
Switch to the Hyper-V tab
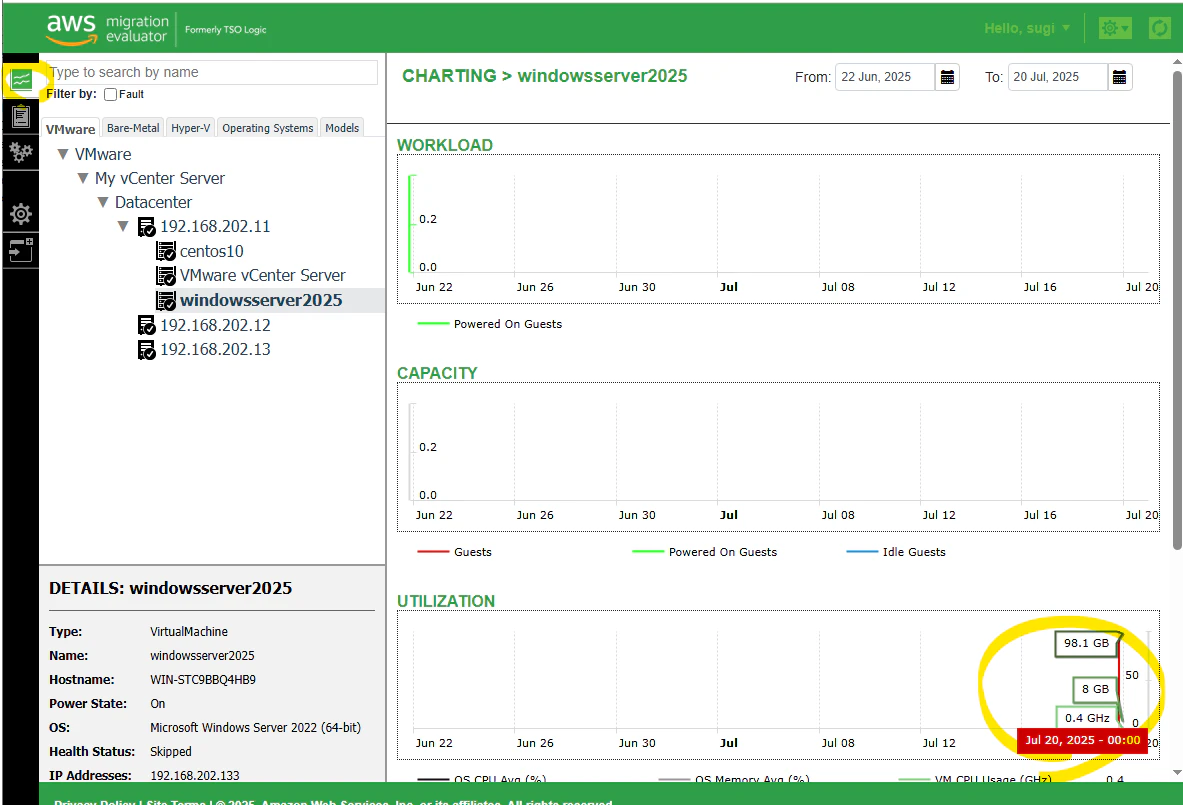point(190,128)
